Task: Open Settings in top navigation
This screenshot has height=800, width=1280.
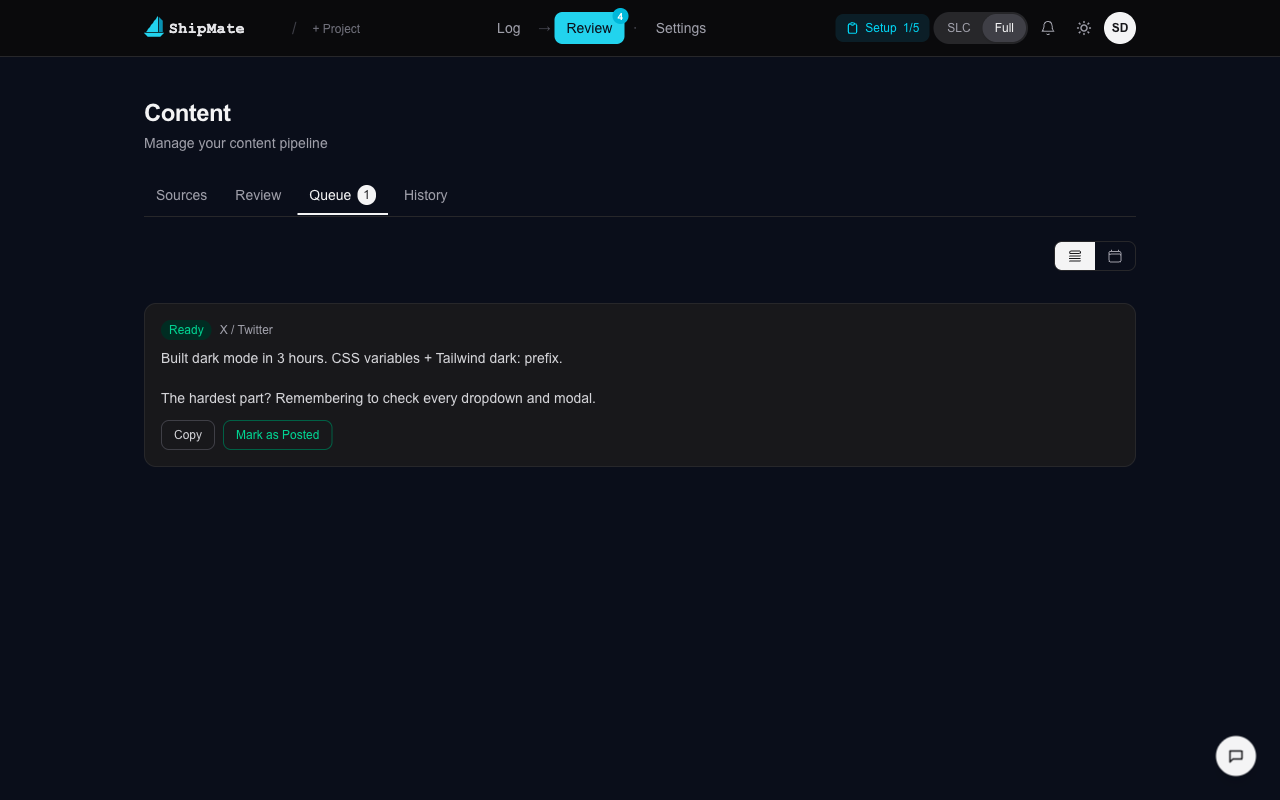Action: (681, 28)
